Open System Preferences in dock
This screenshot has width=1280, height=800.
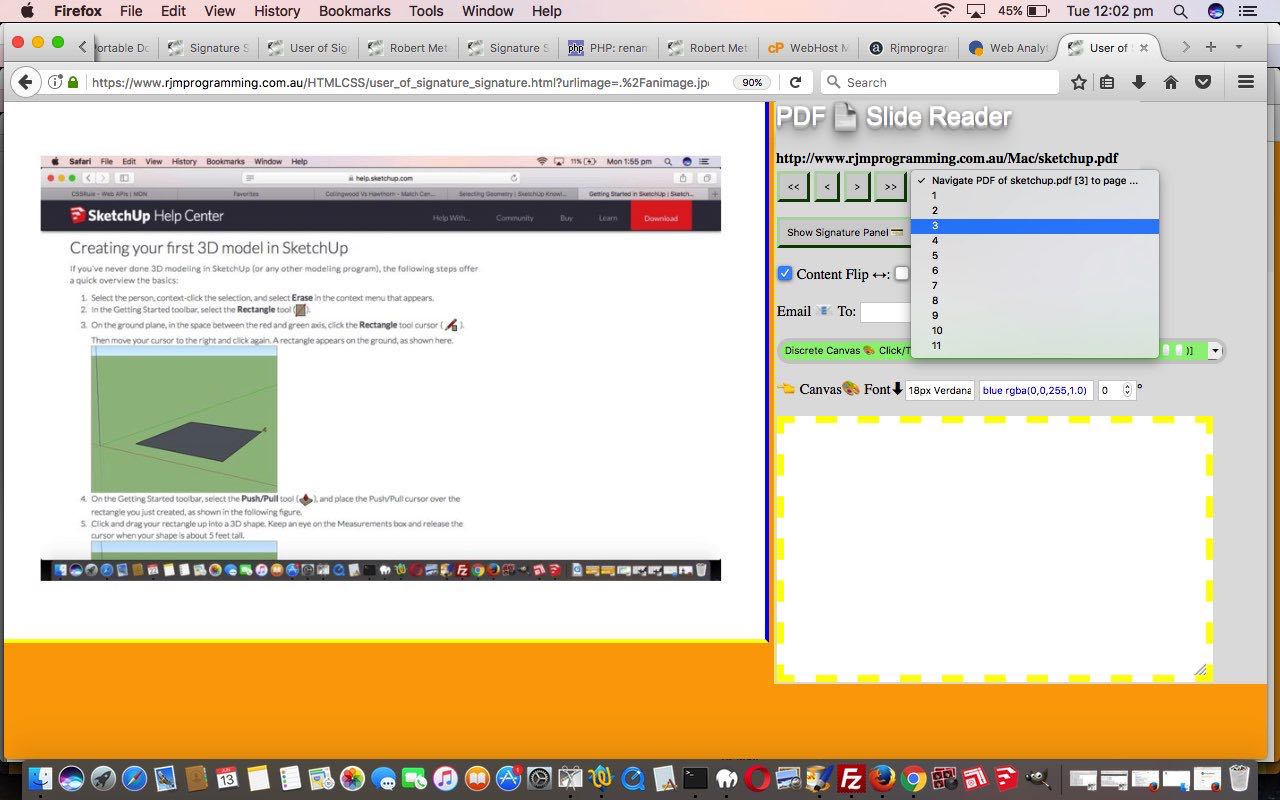(x=539, y=778)
